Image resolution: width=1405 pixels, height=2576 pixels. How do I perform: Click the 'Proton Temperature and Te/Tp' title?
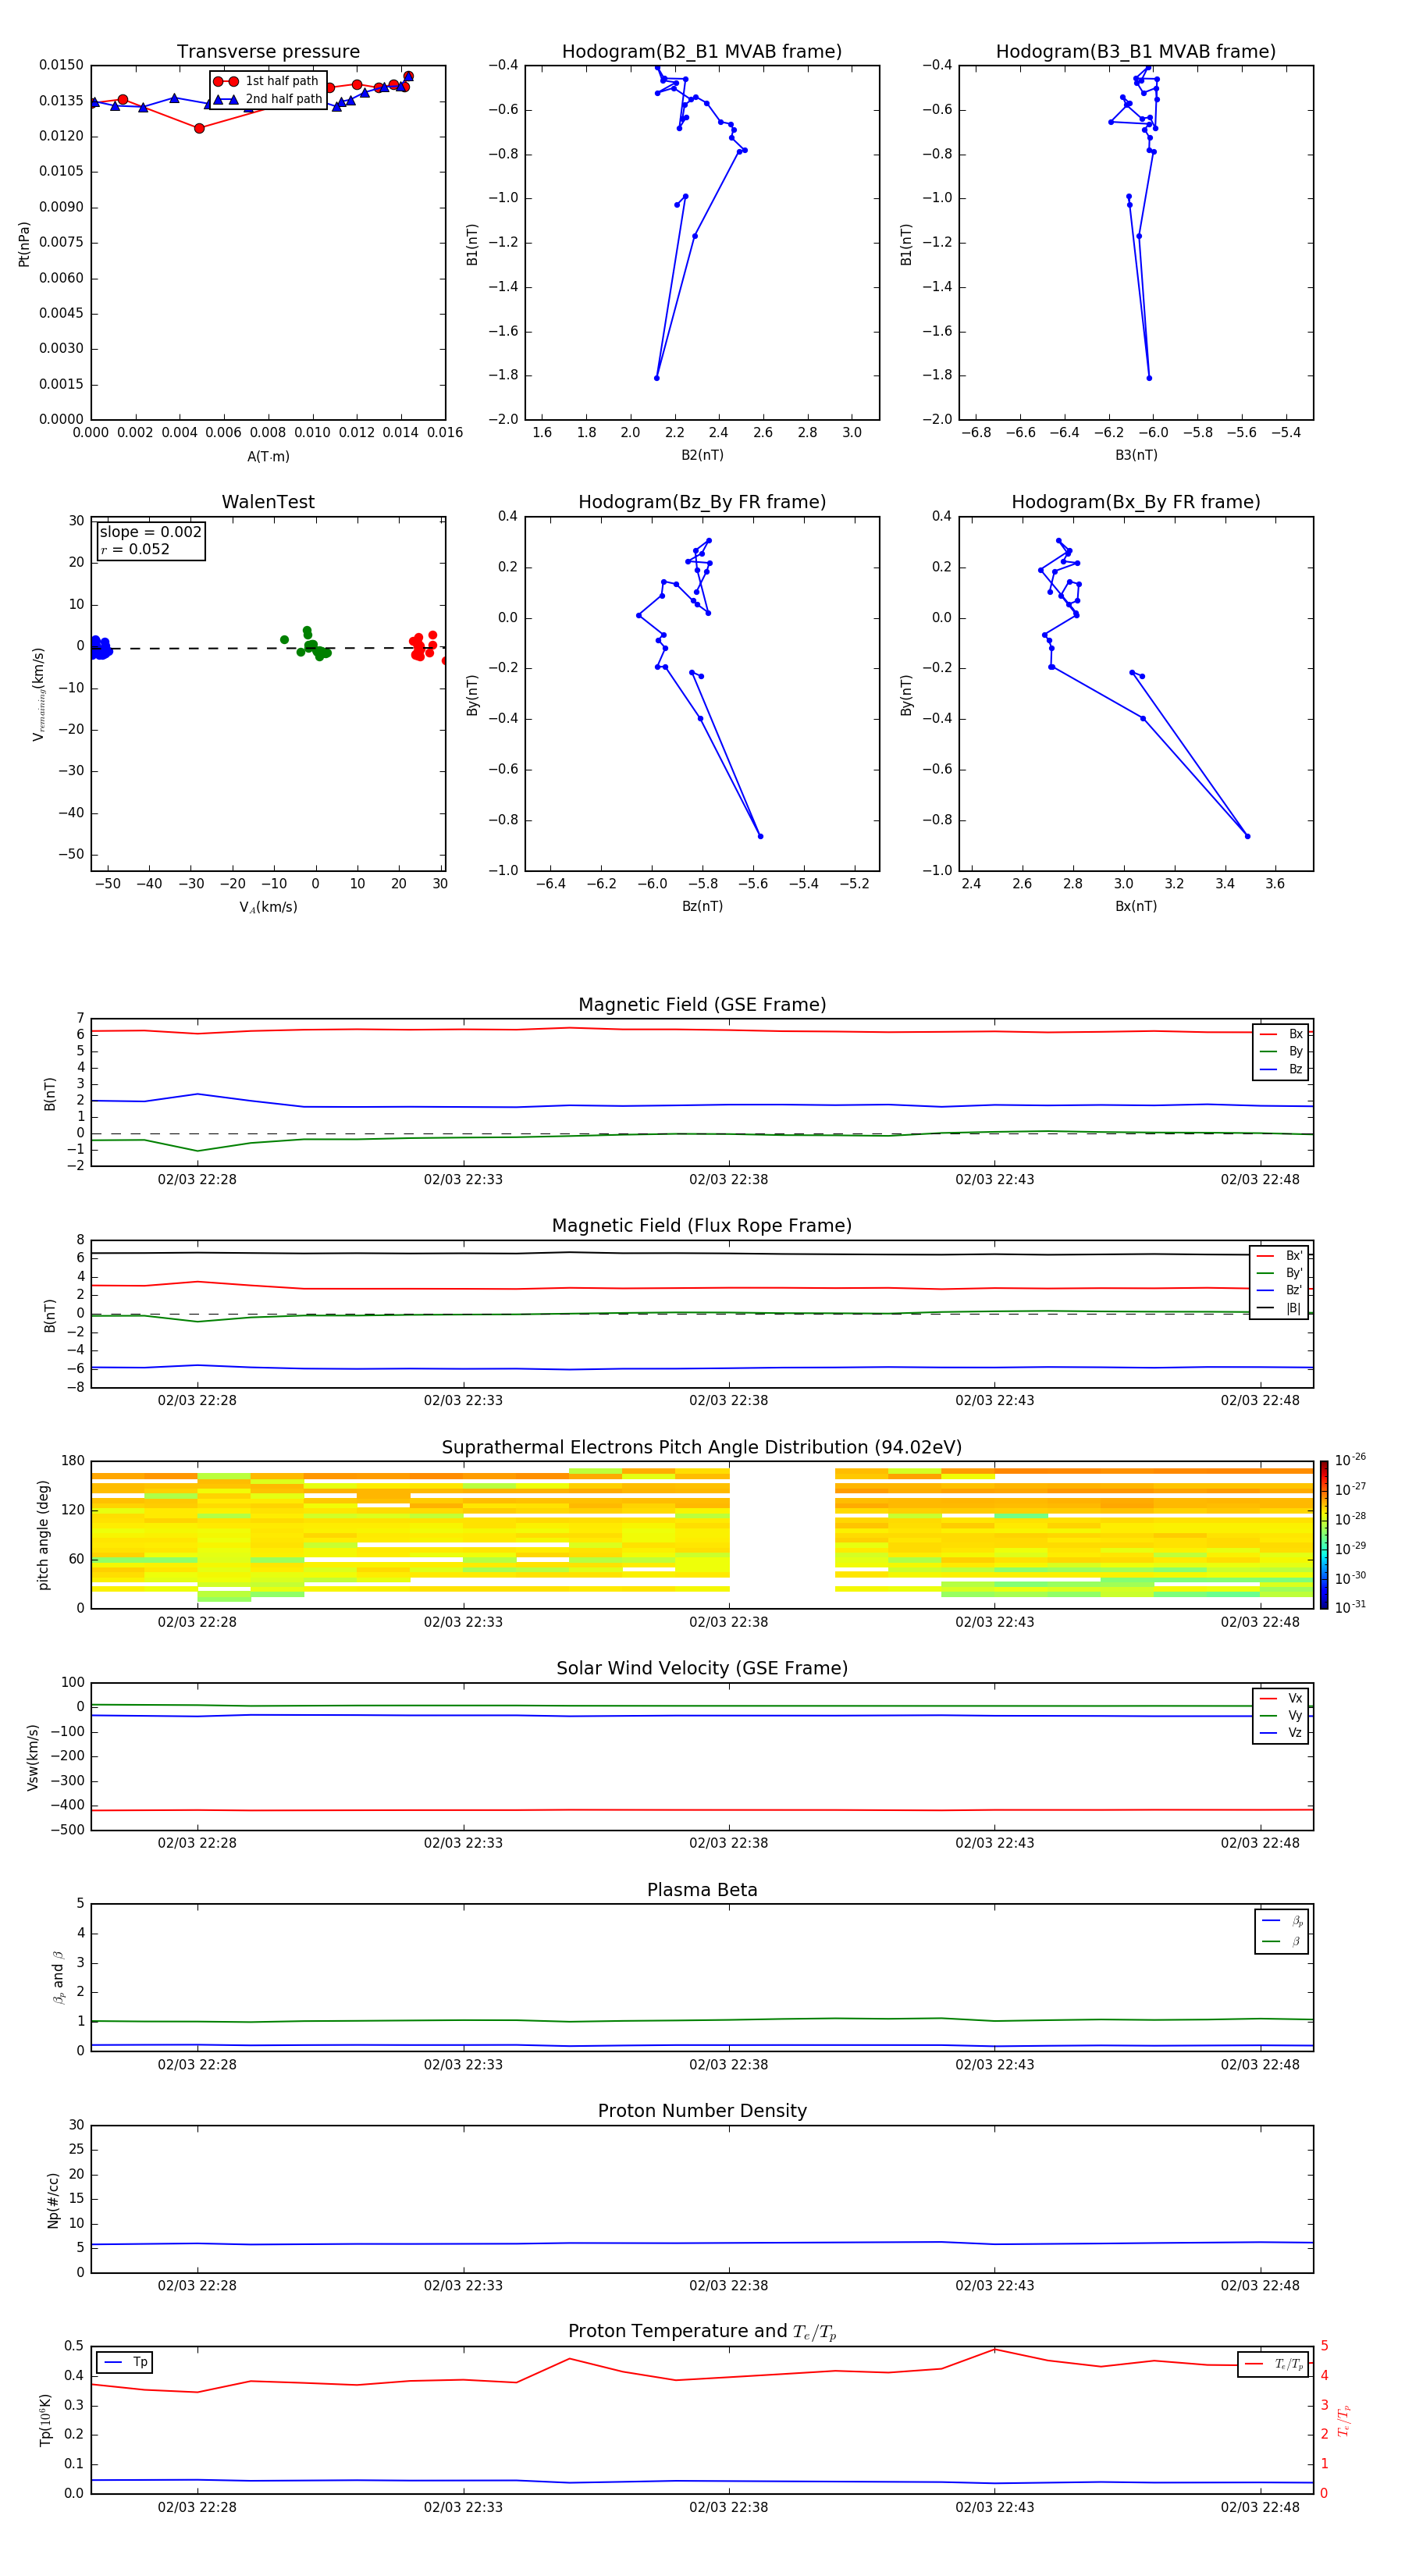[x=702, y=2332]
